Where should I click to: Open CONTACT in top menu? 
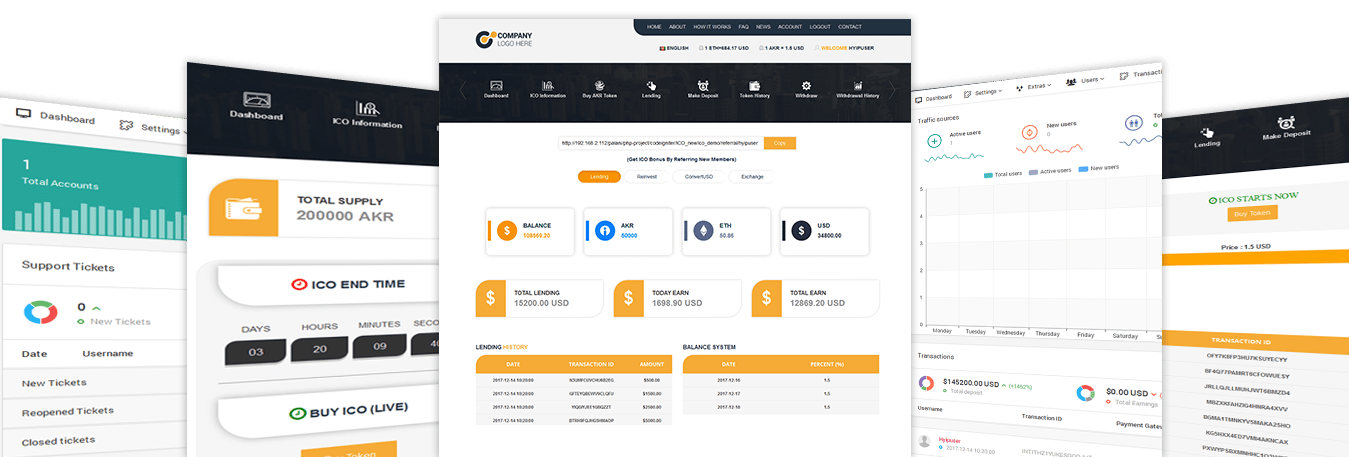(850, 27)
